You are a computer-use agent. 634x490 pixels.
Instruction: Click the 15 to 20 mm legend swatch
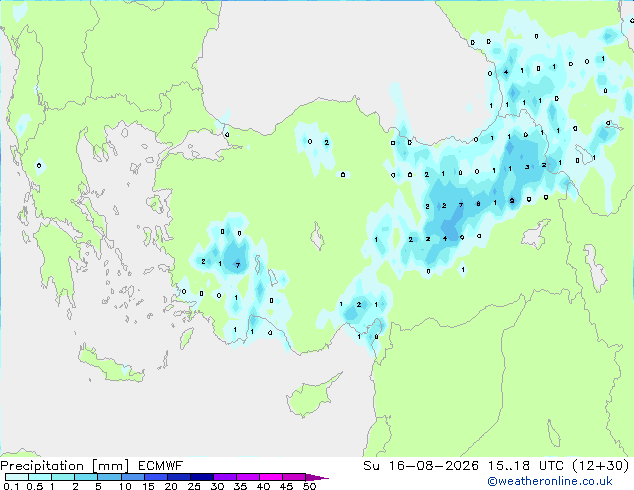point(156,477)
